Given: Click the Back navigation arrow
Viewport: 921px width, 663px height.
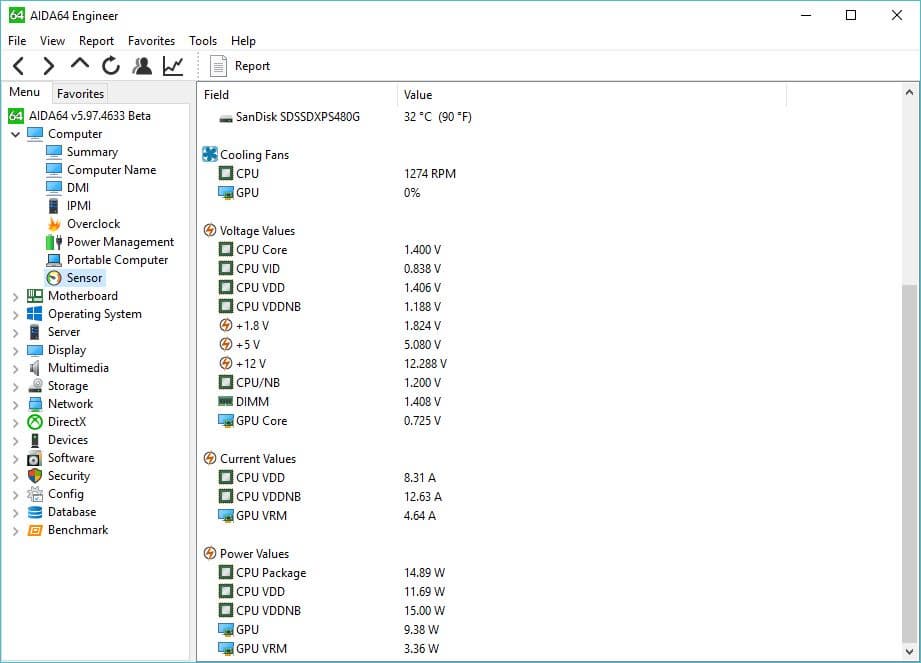Looking at the screenshot, I should [19, 66].
